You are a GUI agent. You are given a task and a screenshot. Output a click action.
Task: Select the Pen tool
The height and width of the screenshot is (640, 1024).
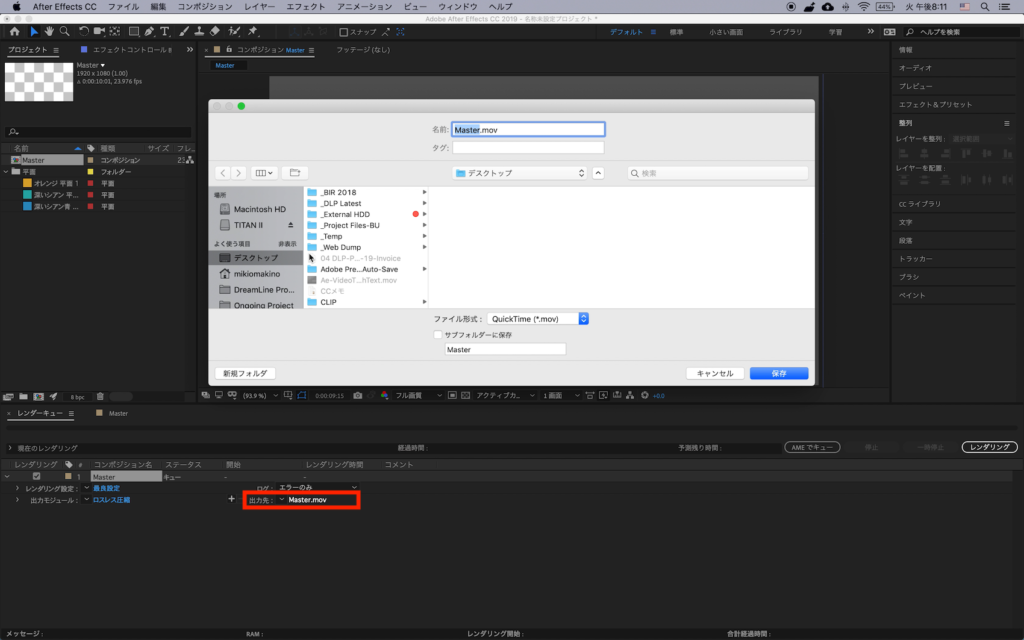click(x=148, y=32)
